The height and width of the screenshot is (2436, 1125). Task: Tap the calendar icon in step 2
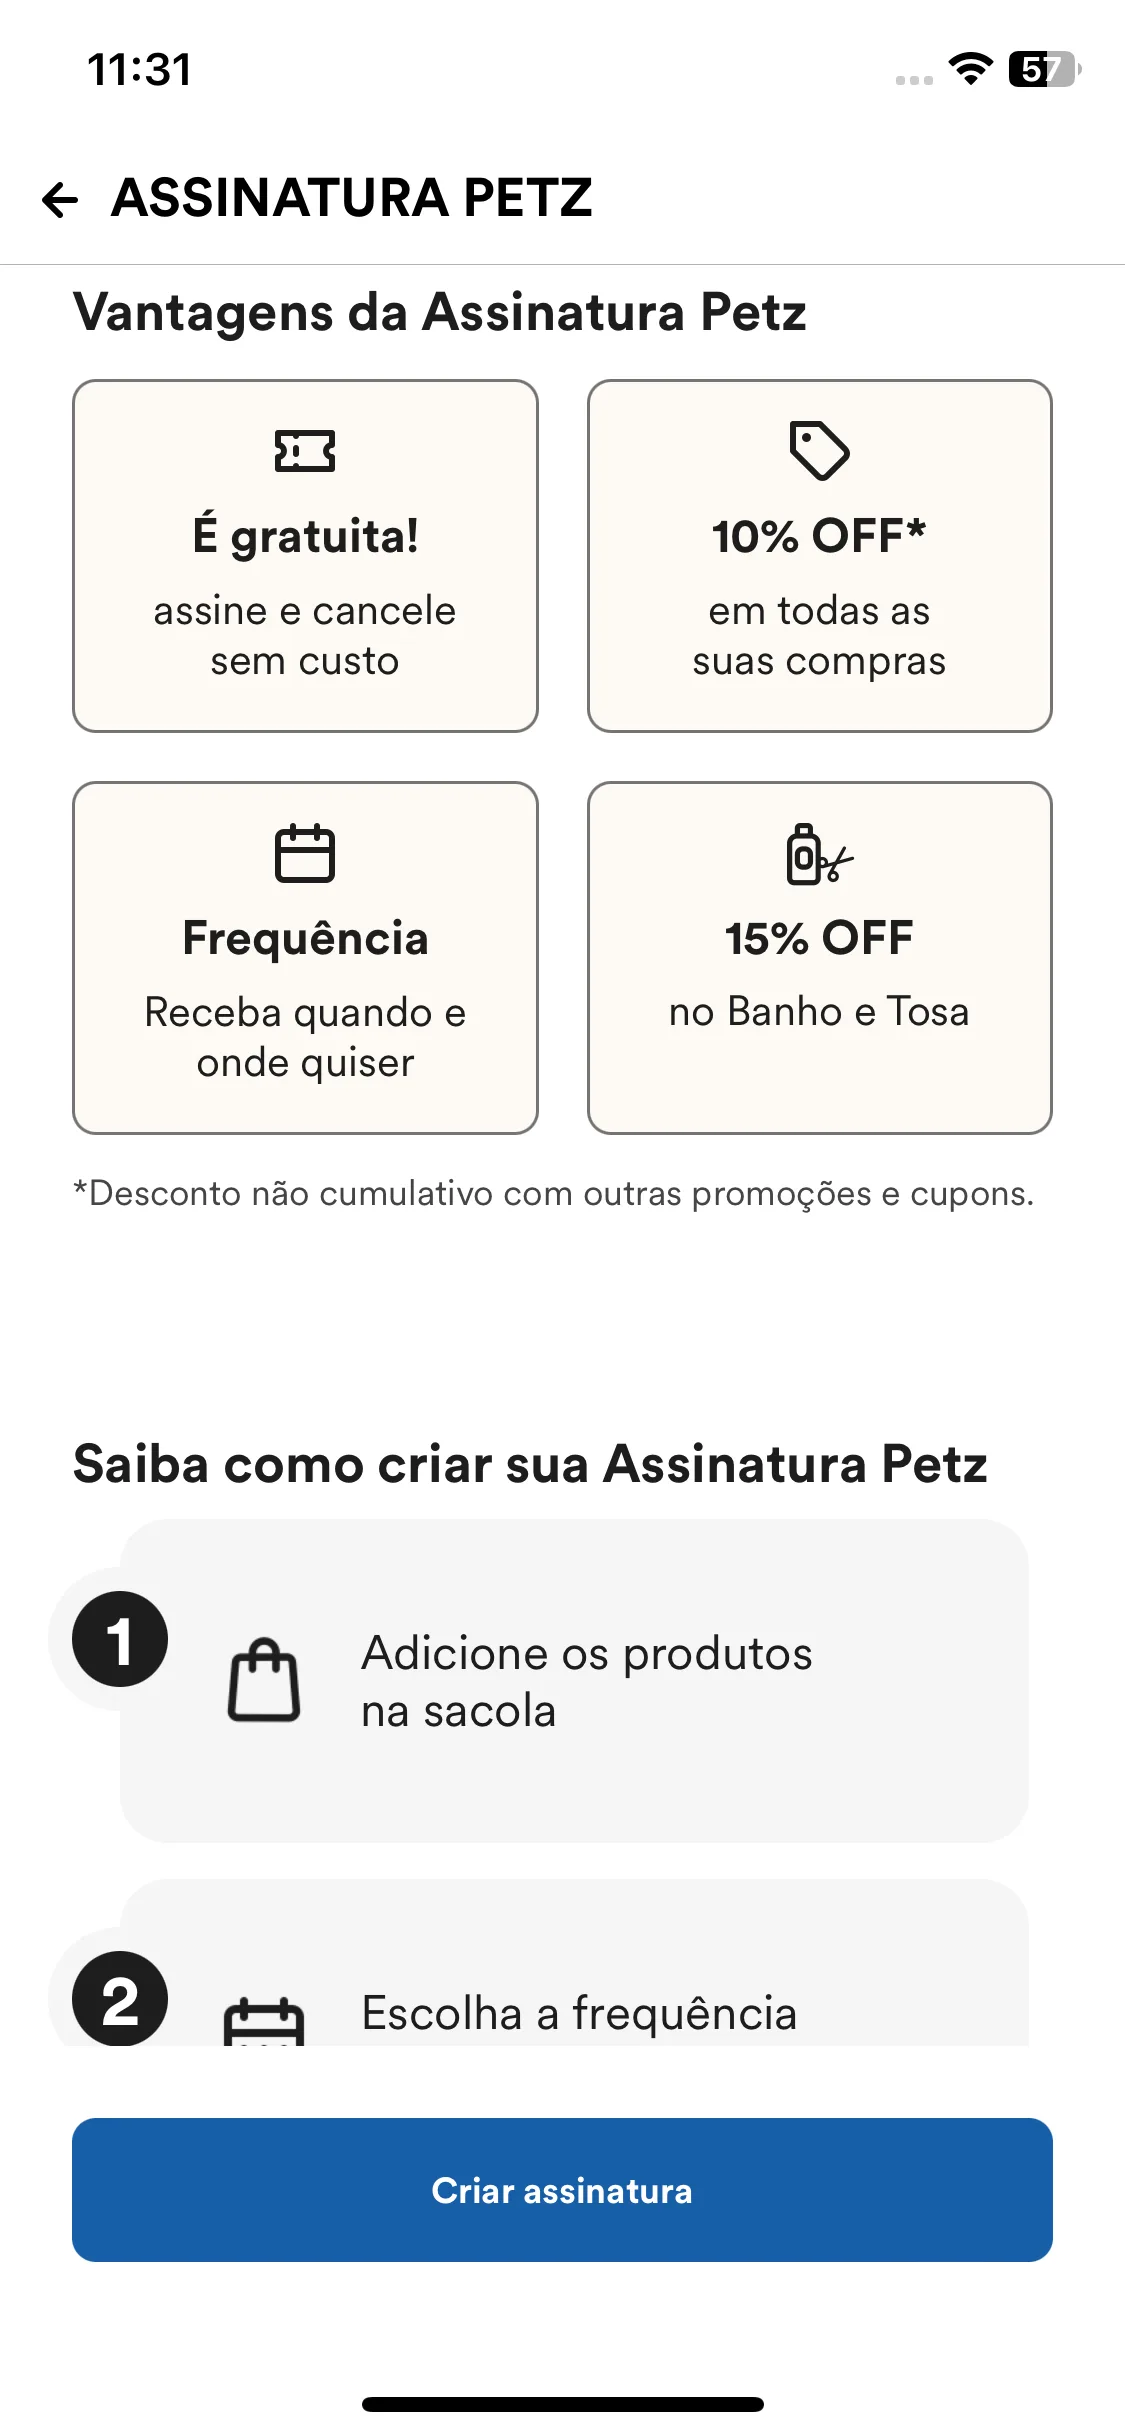pyautogui.click(x=264, y=2021)
